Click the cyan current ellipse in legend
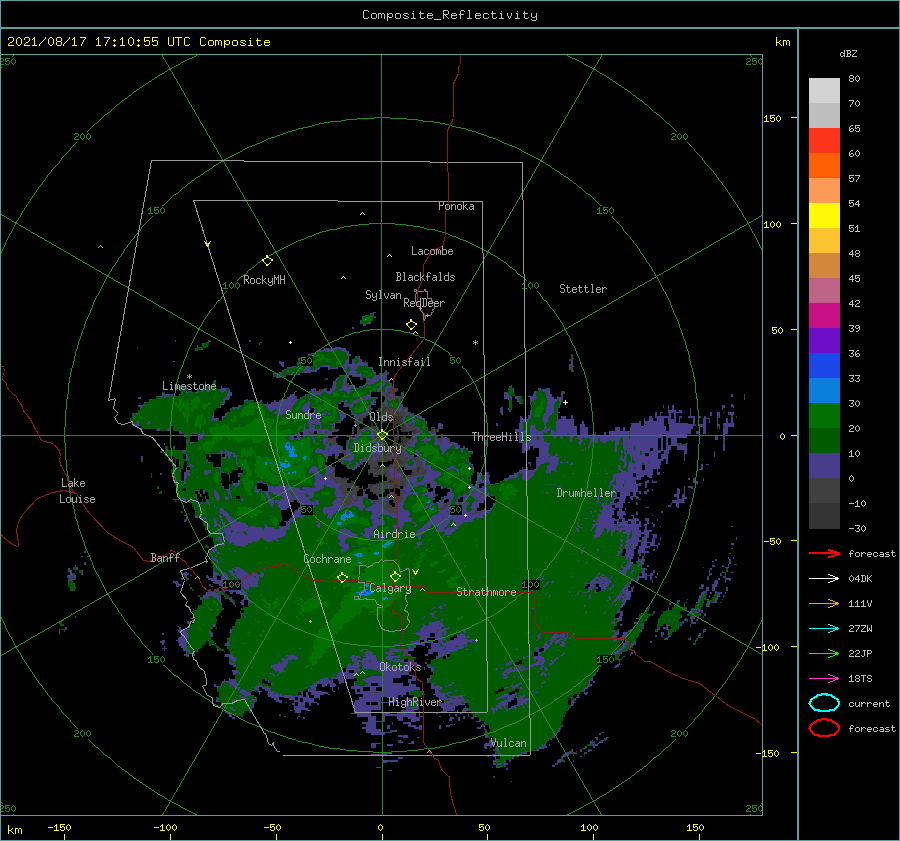 pyautogui.click(x=824, y=703)
